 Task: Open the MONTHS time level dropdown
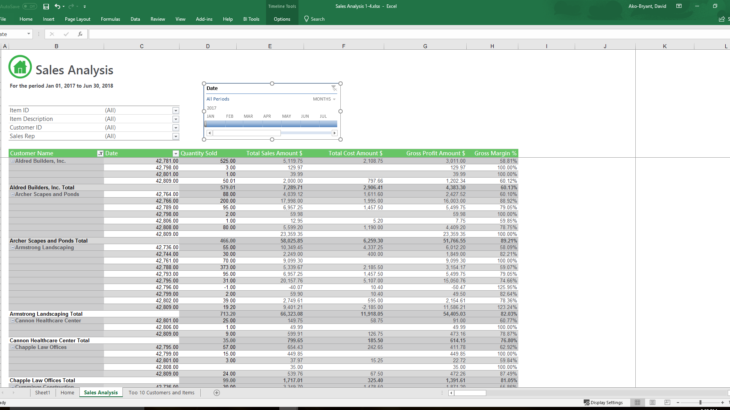[324, 99]
